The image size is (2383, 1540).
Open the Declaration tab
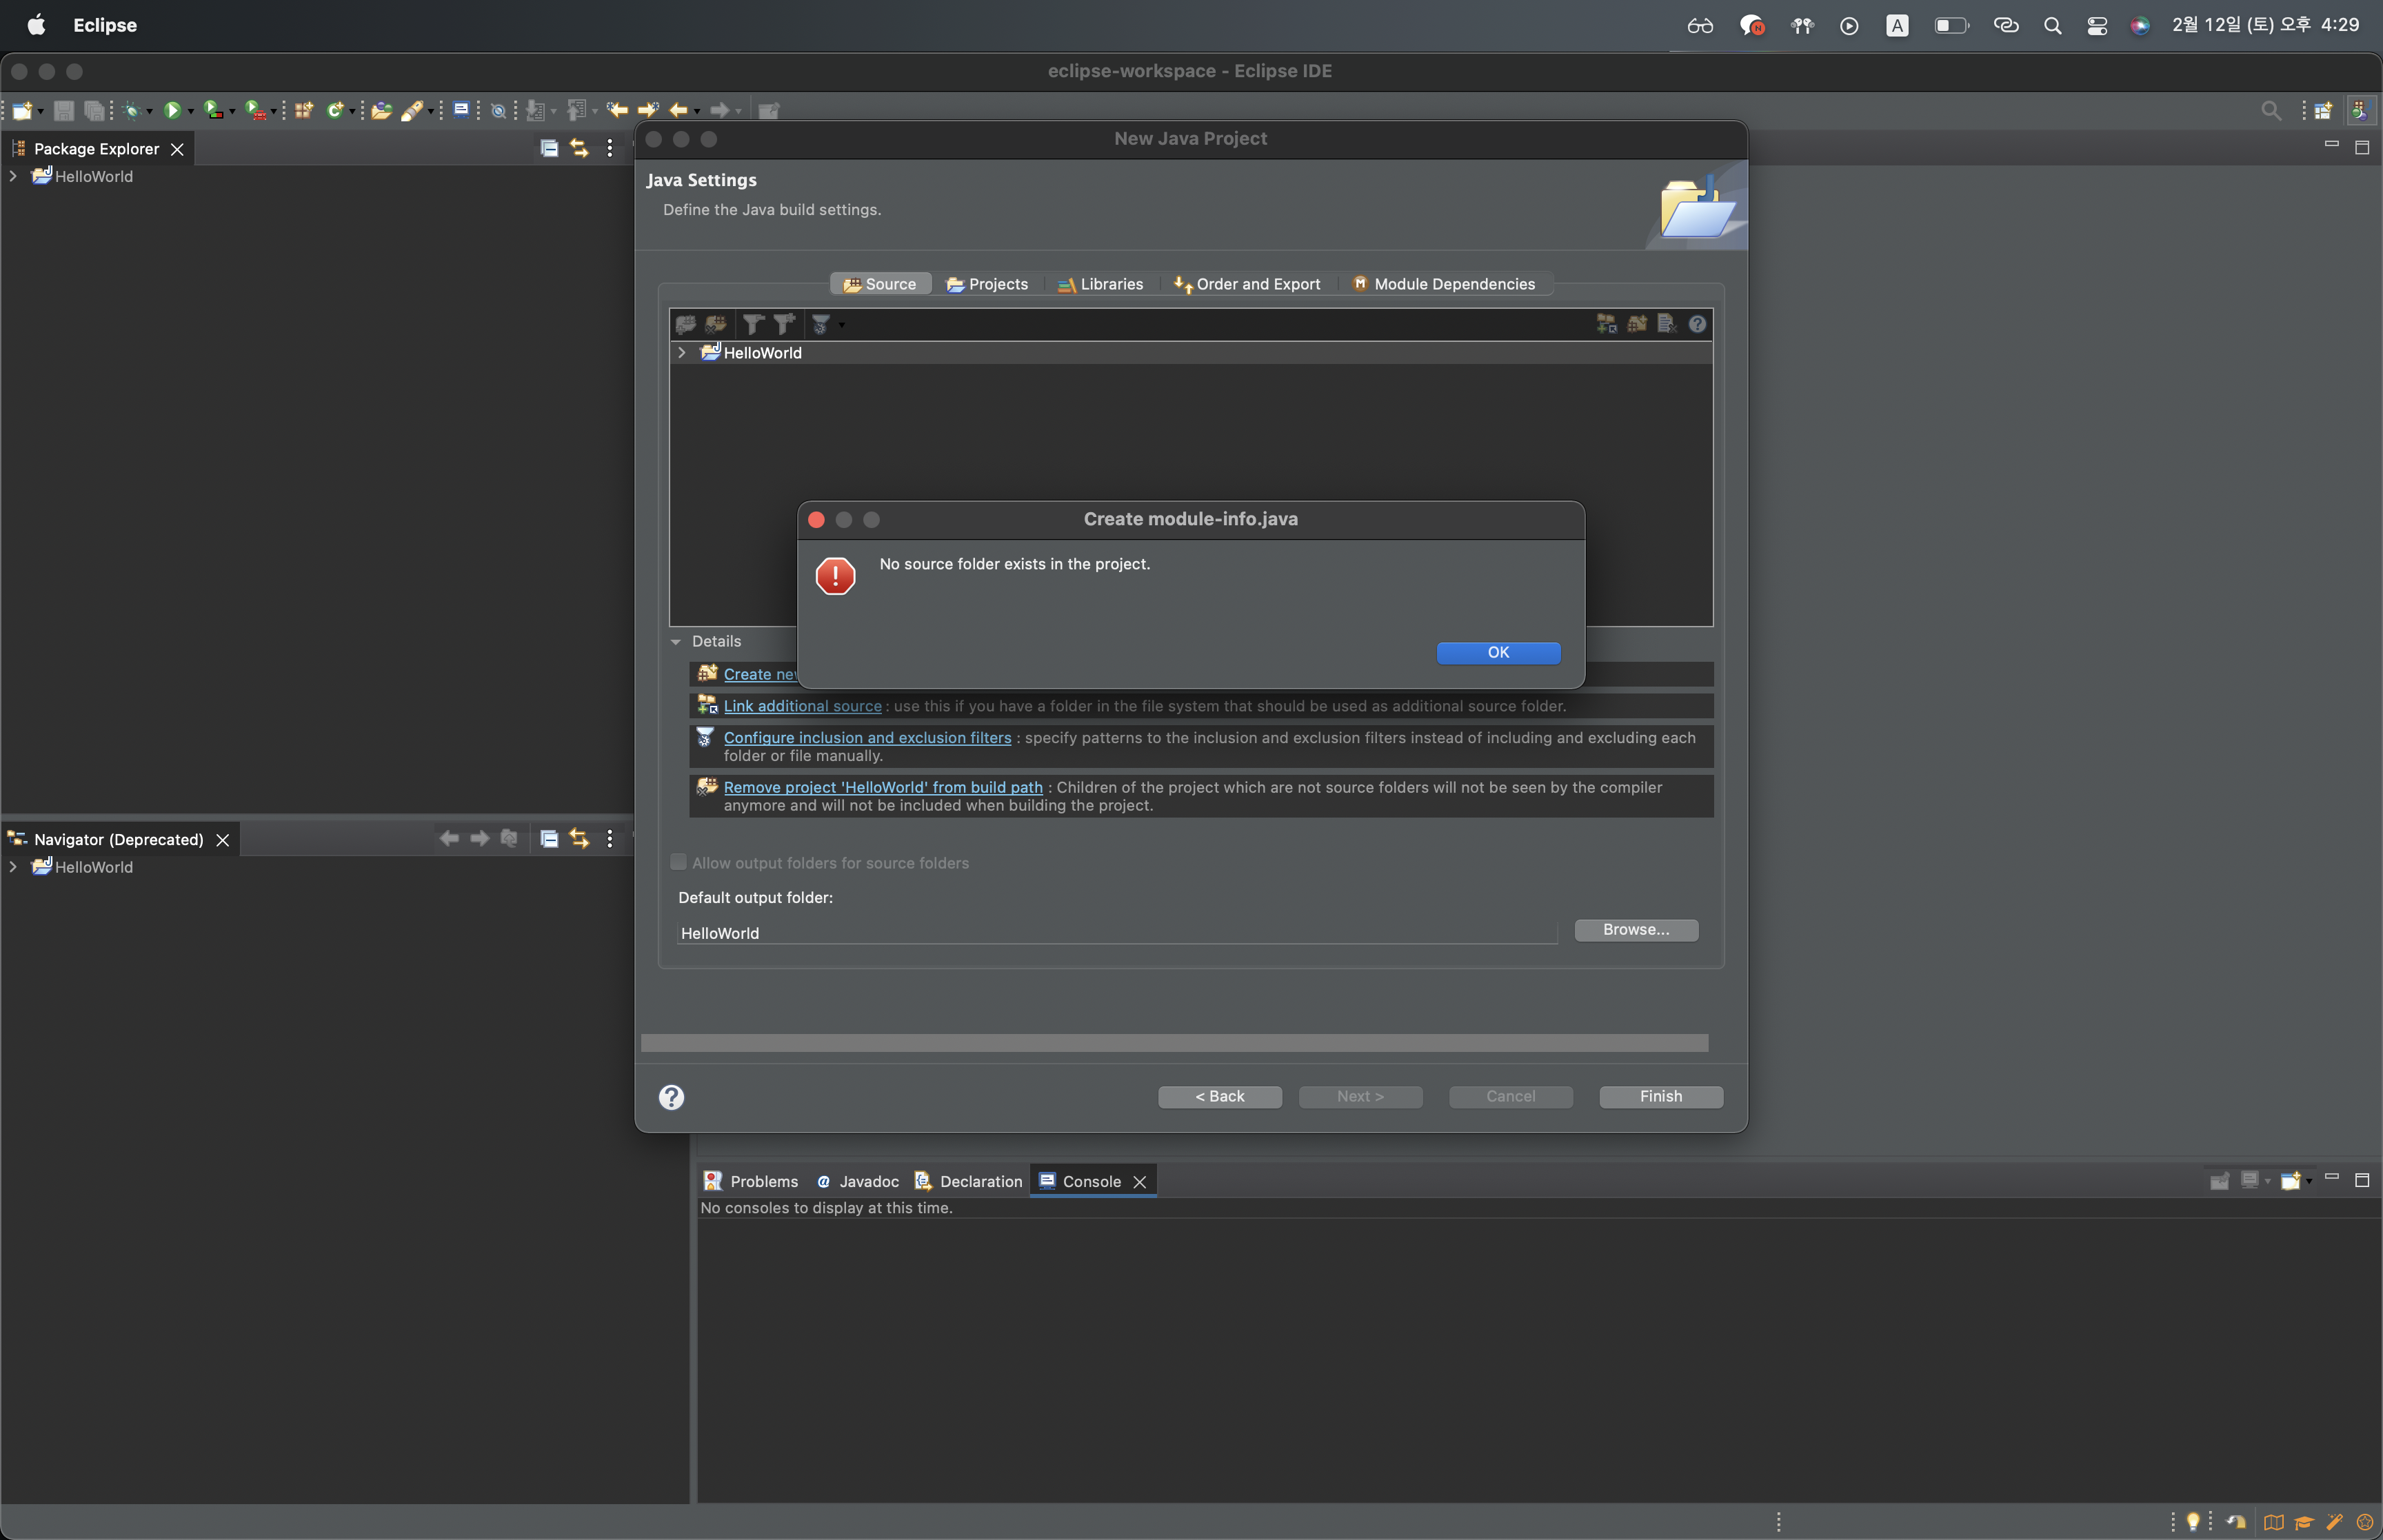click(x=969, y=1181)
